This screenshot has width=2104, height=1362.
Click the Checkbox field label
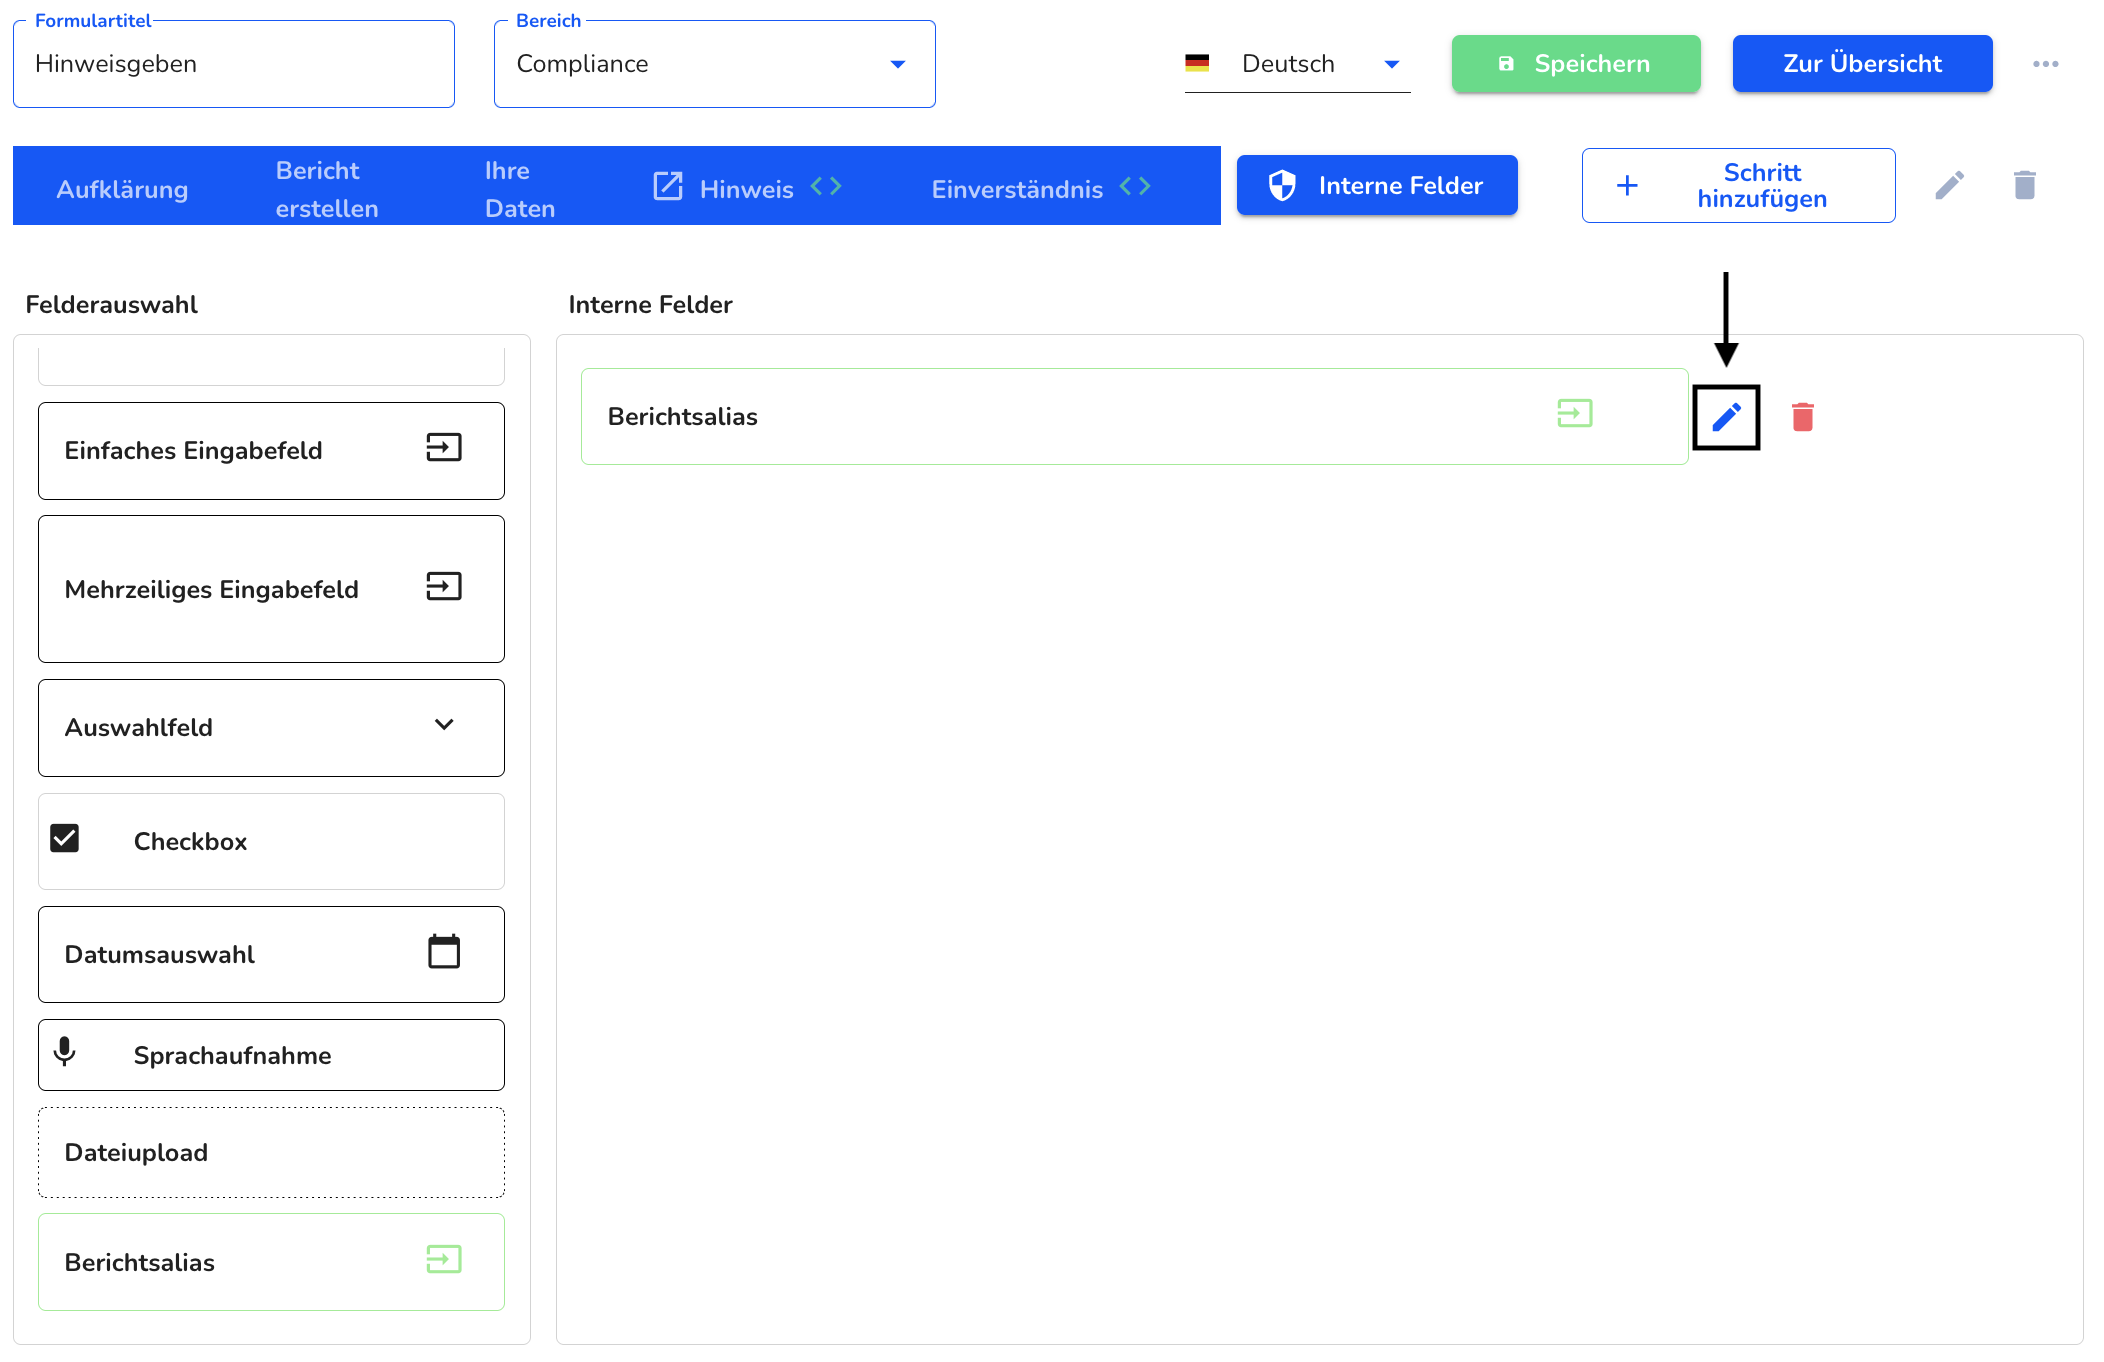coord(190,841)
